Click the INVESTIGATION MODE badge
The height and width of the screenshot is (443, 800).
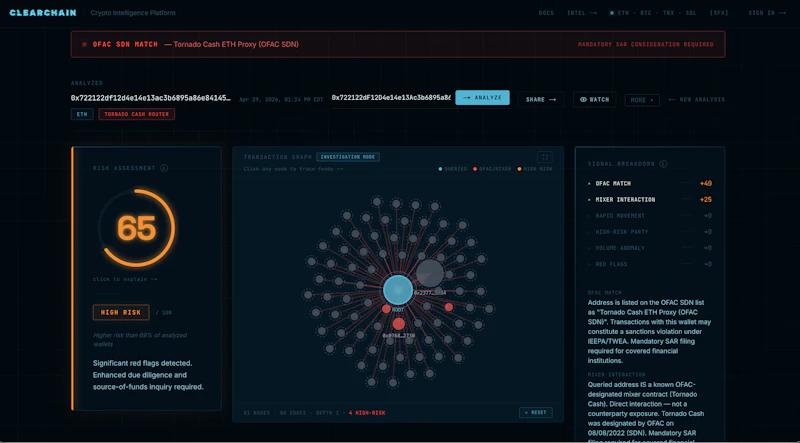348,157
